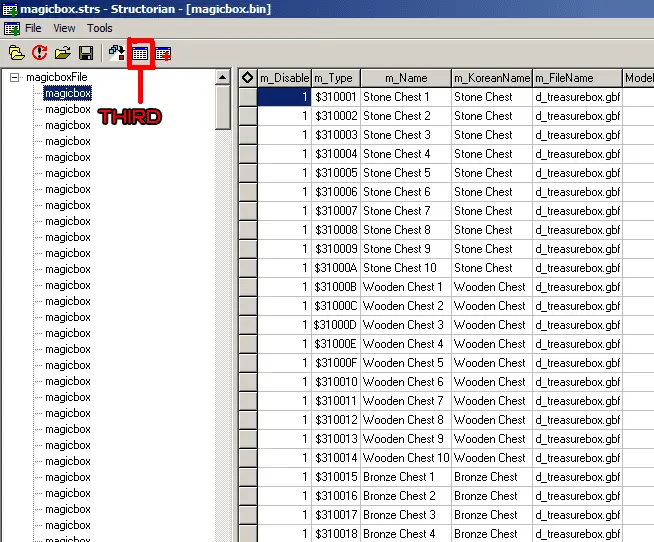Select the highlighted magicbox tree entry
Screen dimensions: 654x542
(x=68, y=93)
